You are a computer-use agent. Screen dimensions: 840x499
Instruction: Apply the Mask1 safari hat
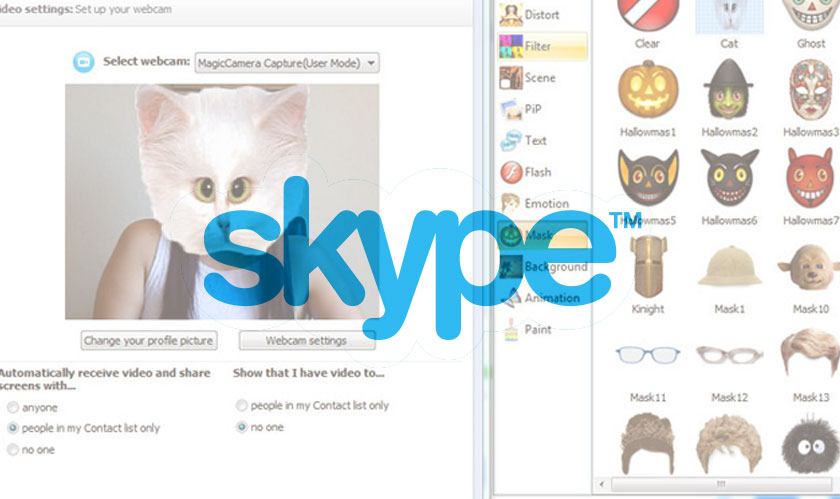point(729,265)
